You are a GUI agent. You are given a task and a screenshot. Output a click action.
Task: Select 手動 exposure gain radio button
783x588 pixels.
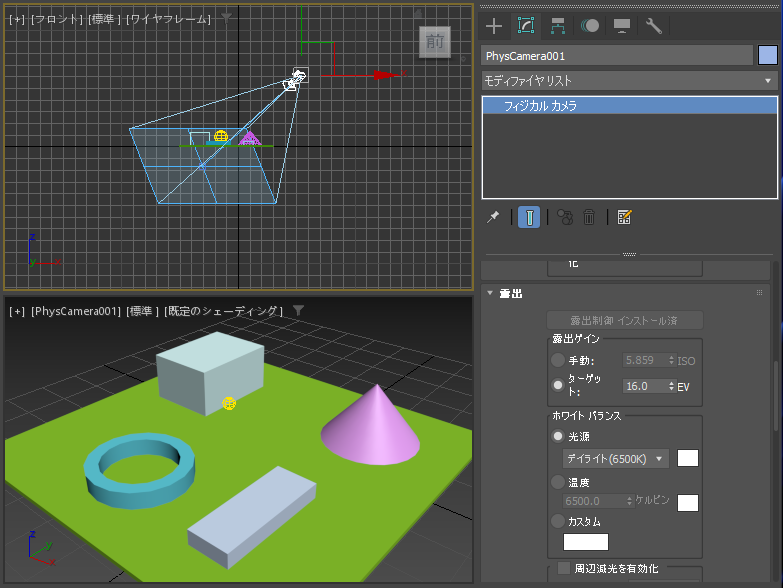[558, 360]
